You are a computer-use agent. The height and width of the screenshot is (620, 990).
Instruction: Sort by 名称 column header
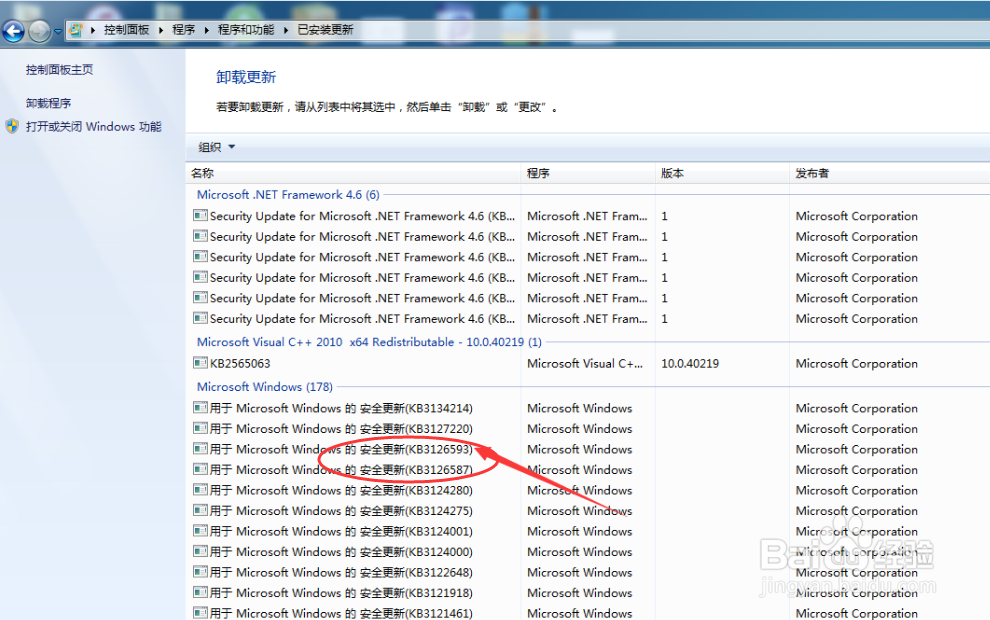202,173
